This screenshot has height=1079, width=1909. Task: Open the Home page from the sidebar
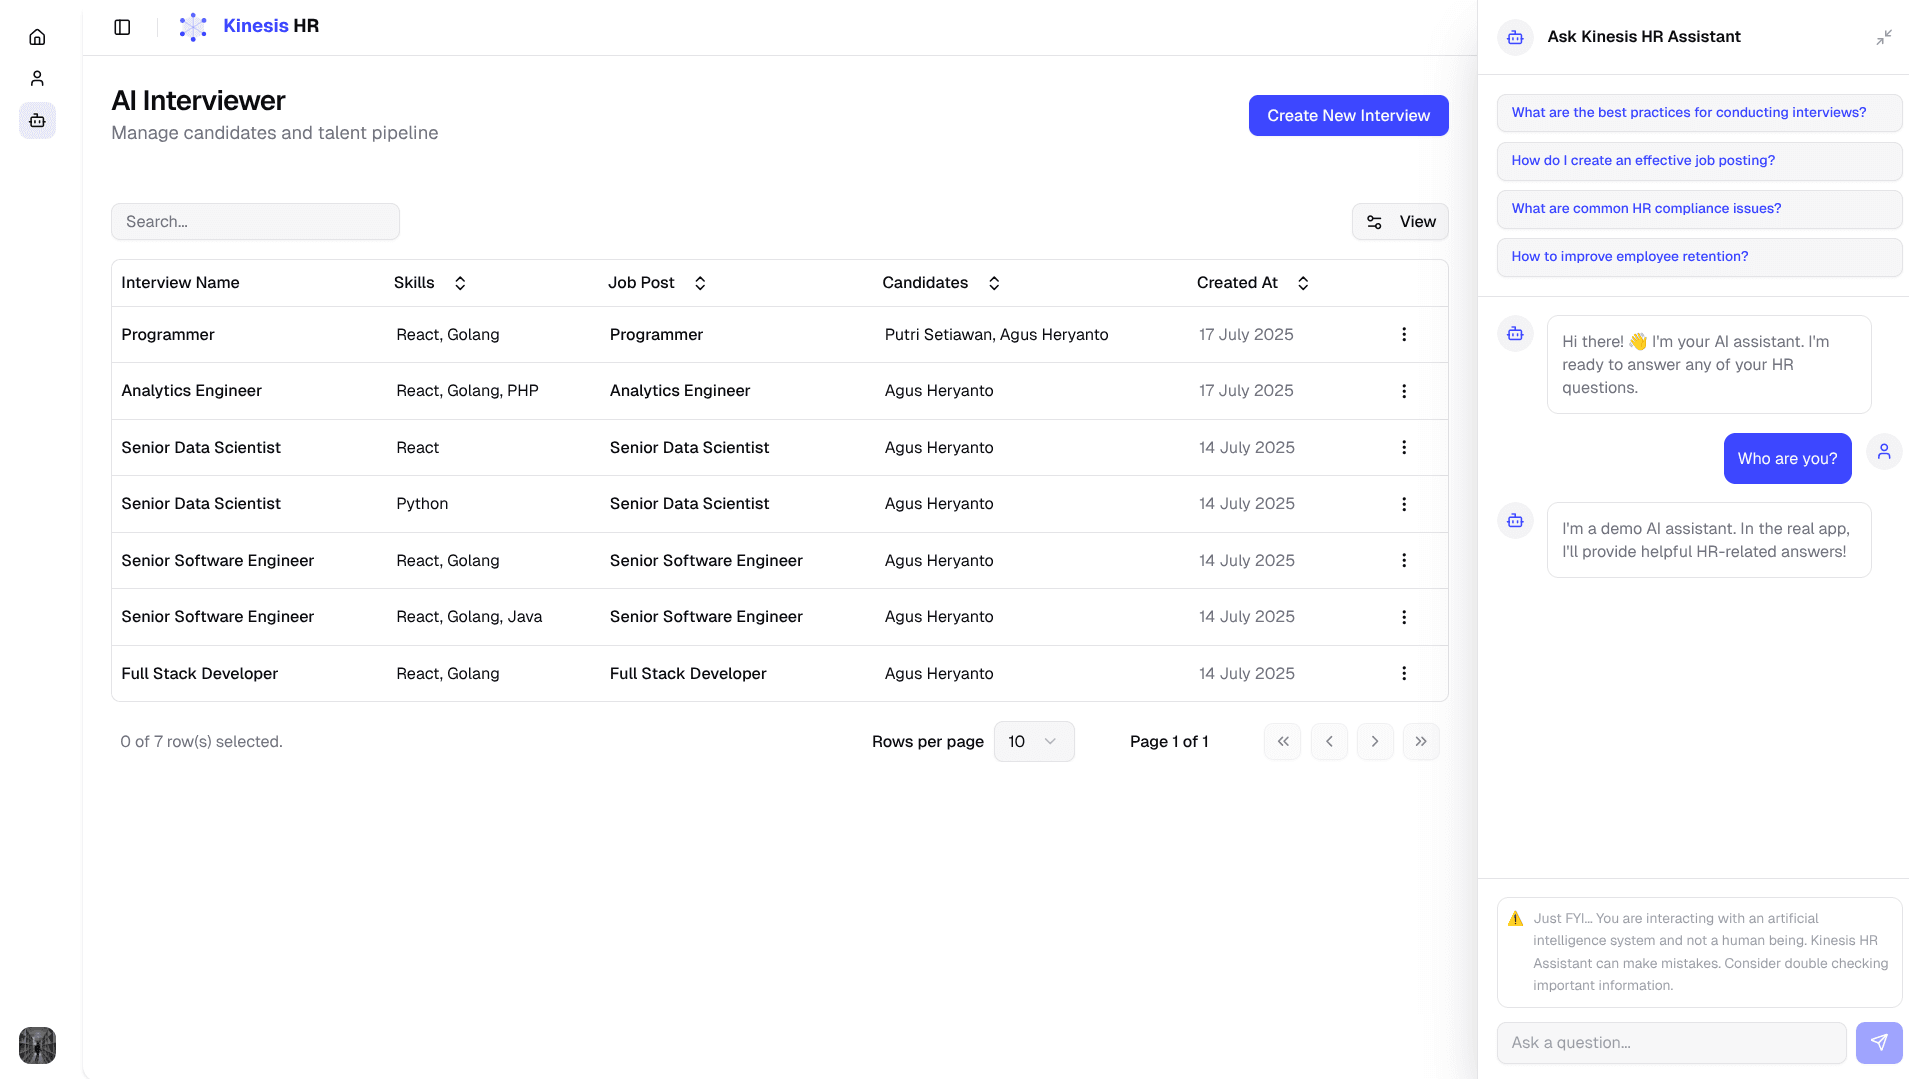[x=37, y=36]
